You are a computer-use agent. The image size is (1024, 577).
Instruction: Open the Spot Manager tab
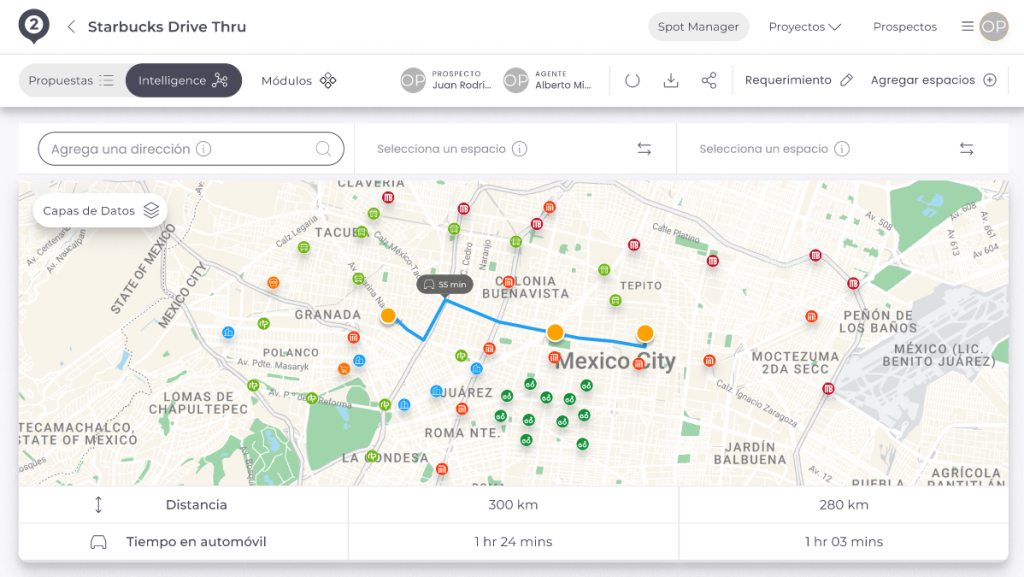pyautogui.click(x=698, y=27)
